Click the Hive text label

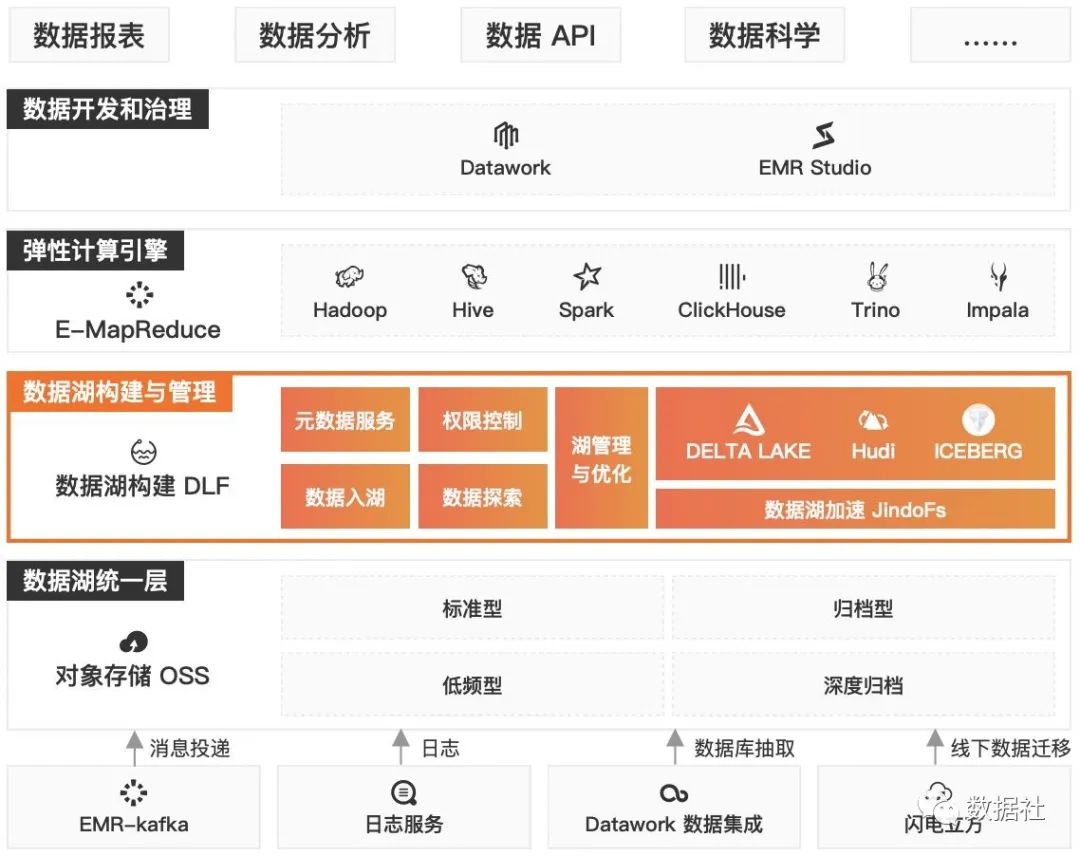click(473, 310)
